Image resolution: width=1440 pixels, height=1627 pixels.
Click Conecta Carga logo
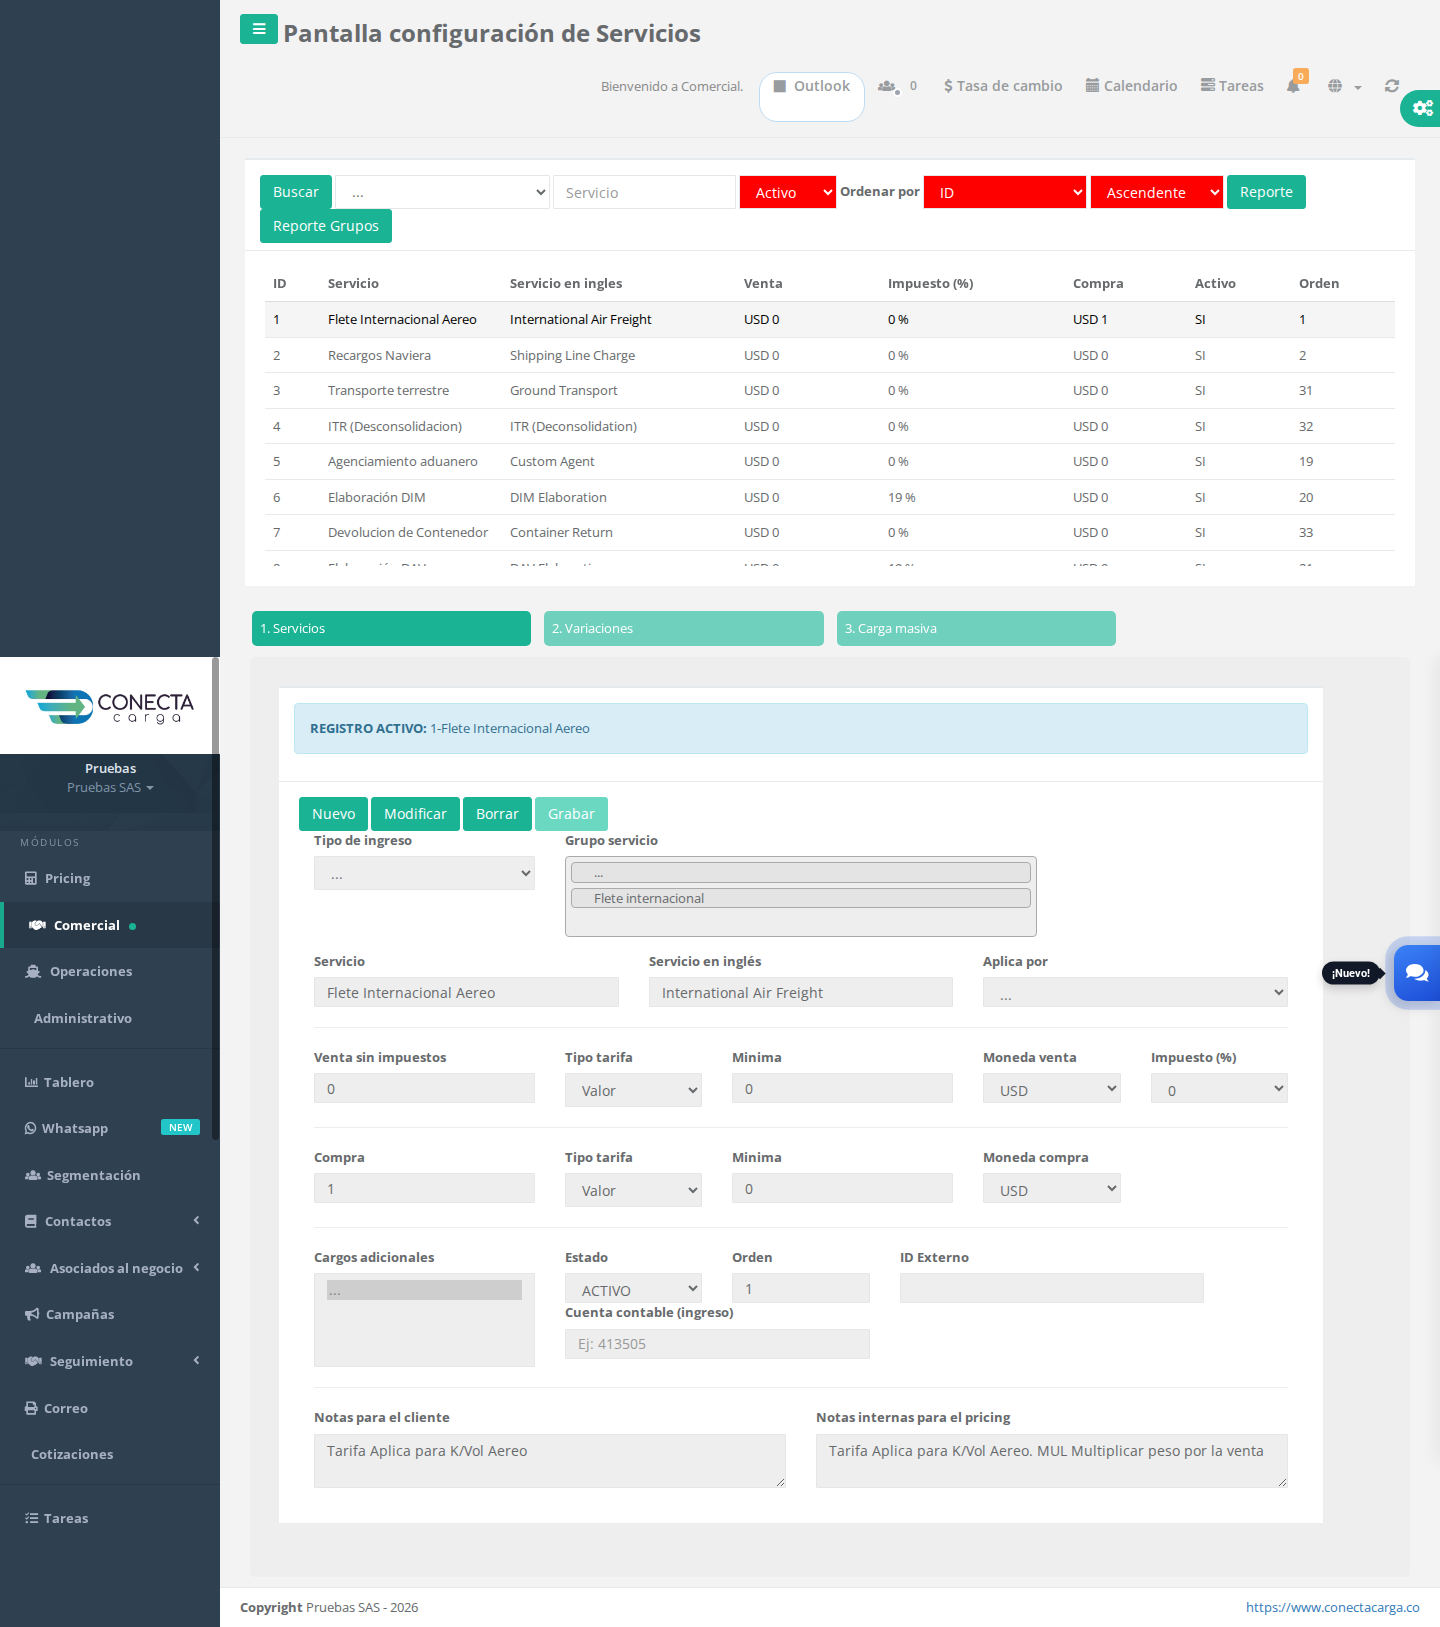110,706
